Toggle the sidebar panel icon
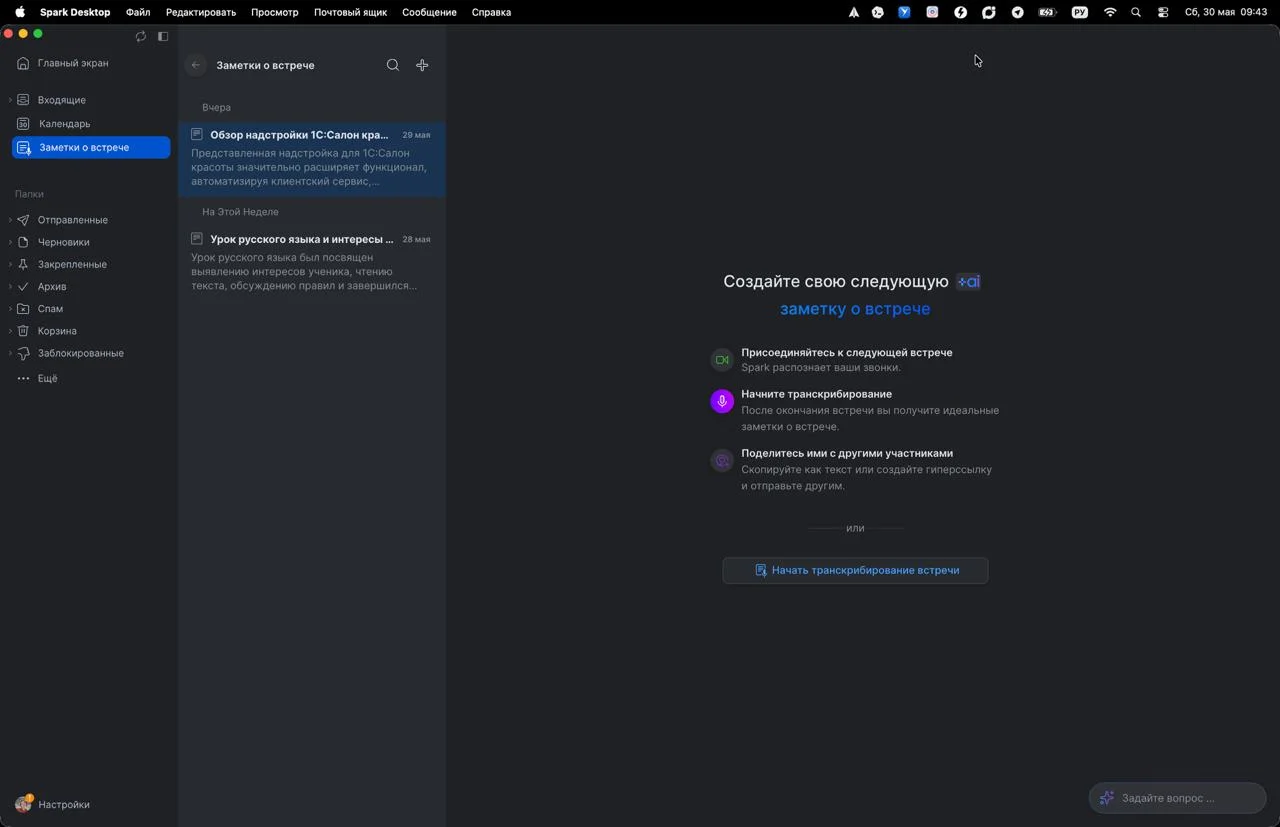The height and width of the screenshot is (827, 1280). pos(163,36)
